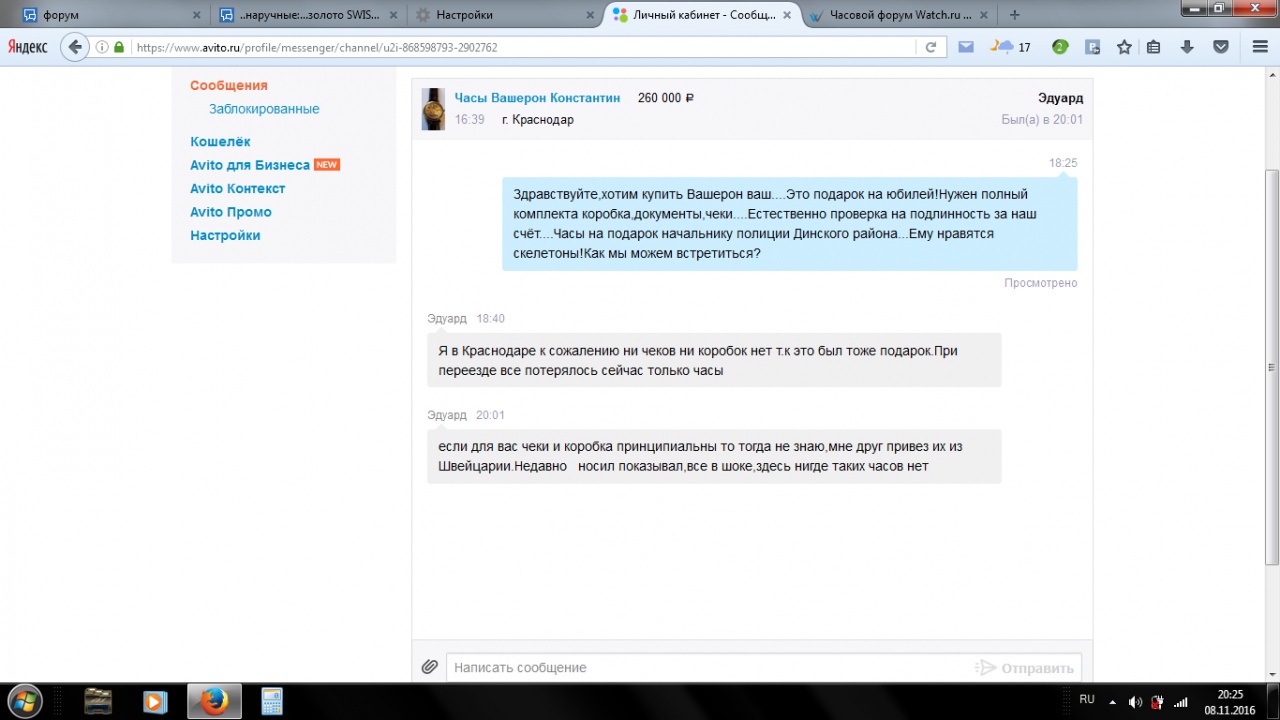The height and width of the screenshot is (720, 1280).
Task: Open the Firefox taskbar icon
Action: coord(213,702)
